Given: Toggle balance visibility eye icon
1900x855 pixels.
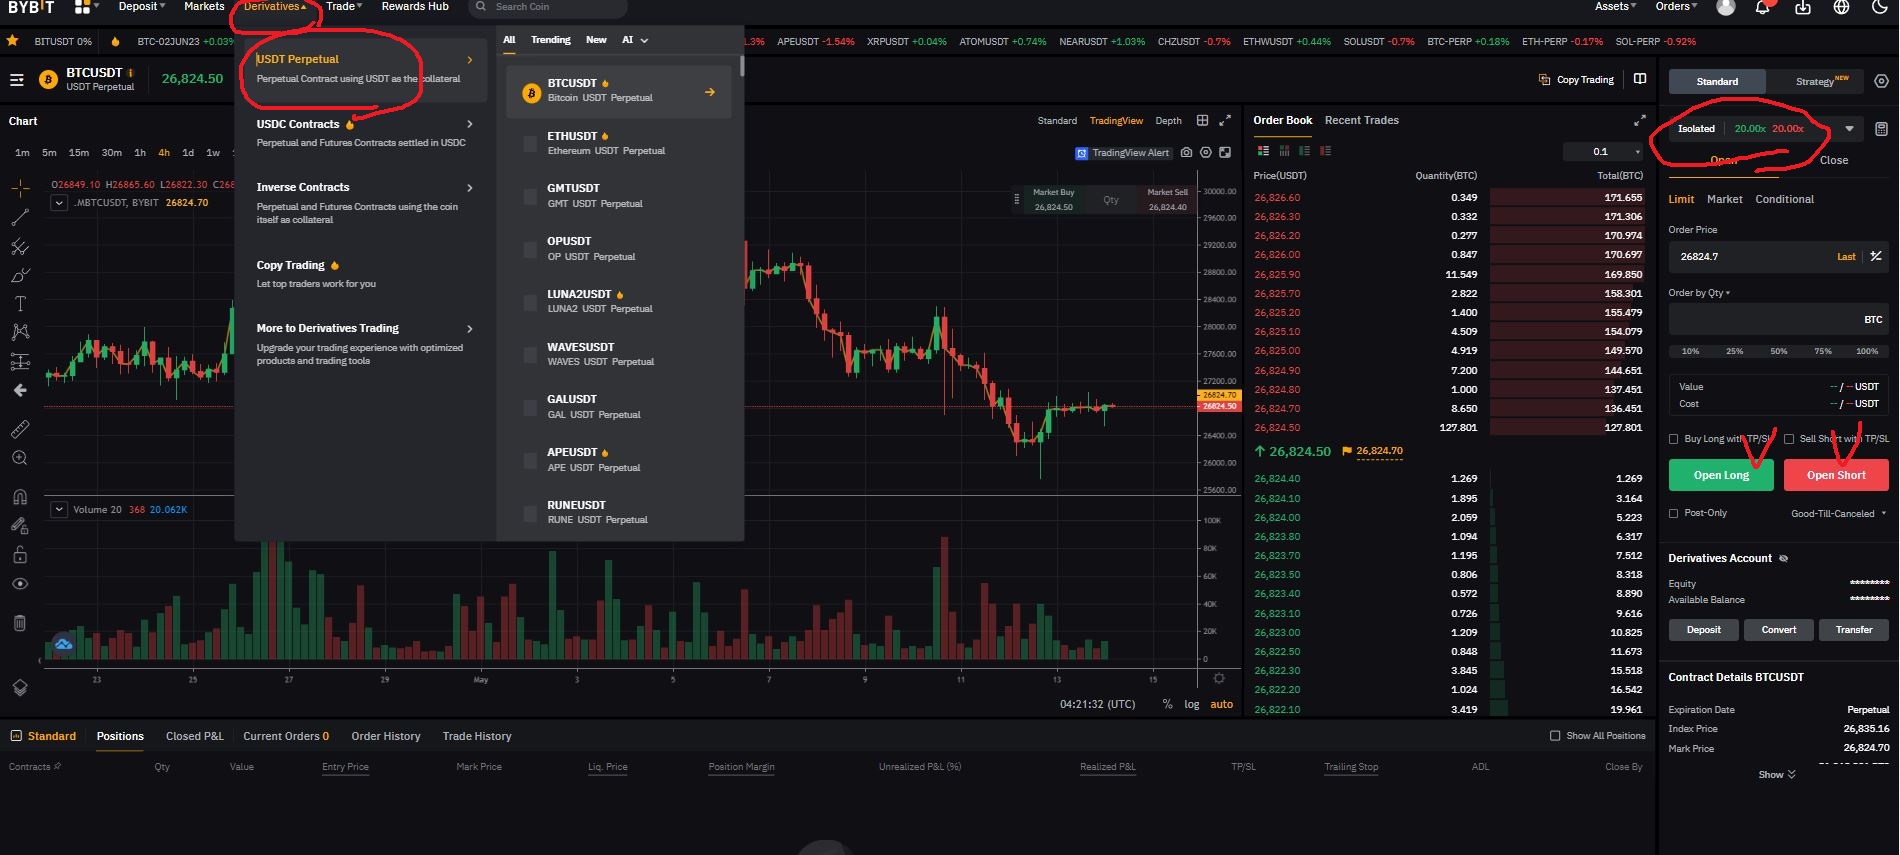Looking at the screenshot, I should (x=1783, y=559).
